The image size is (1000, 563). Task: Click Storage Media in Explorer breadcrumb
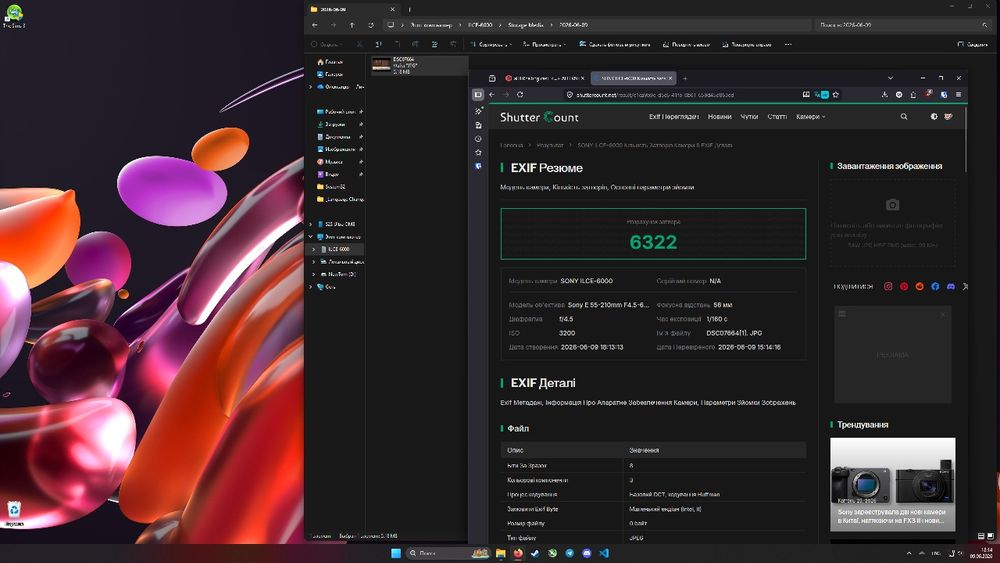click(x=526, y=25)
